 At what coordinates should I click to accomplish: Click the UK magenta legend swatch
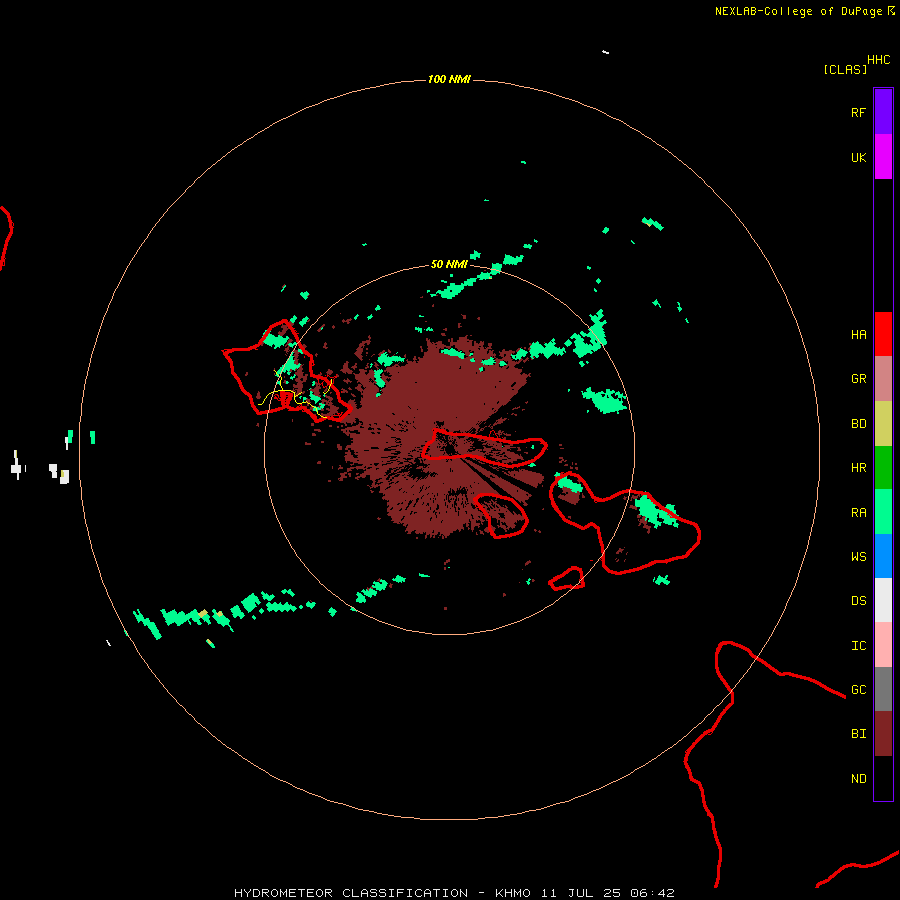883,157
